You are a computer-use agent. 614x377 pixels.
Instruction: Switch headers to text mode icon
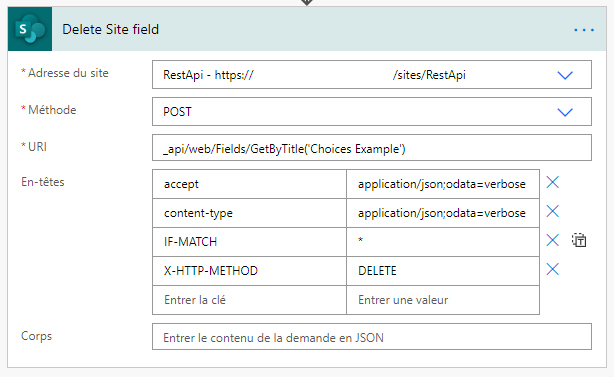579,240
